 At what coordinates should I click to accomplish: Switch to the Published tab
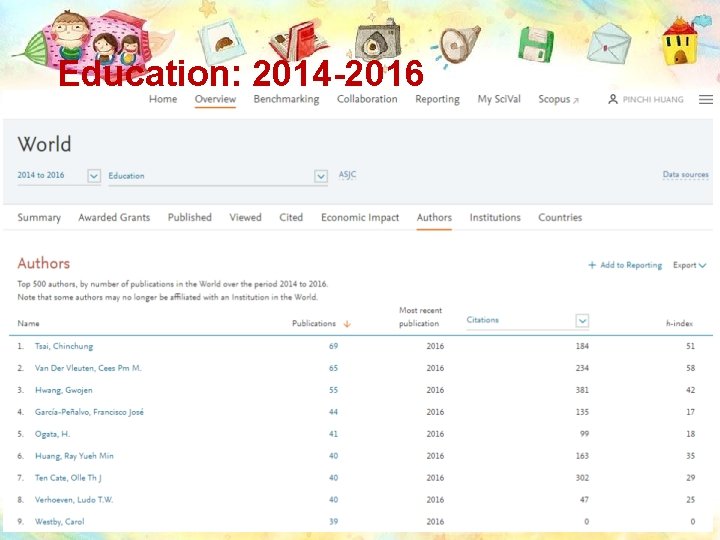point(190,218)
